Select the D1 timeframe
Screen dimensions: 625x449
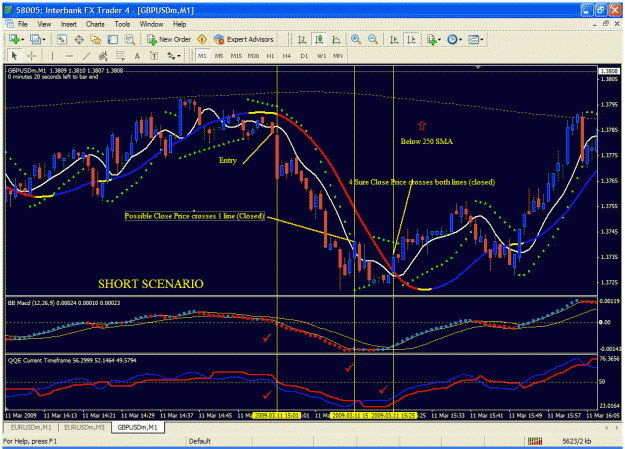click(304, 56)
